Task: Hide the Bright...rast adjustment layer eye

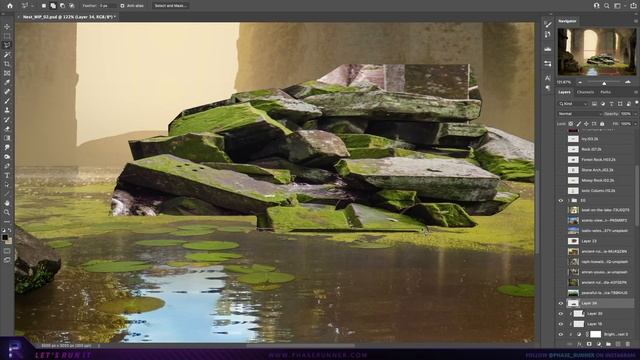Action: (561, 334)
